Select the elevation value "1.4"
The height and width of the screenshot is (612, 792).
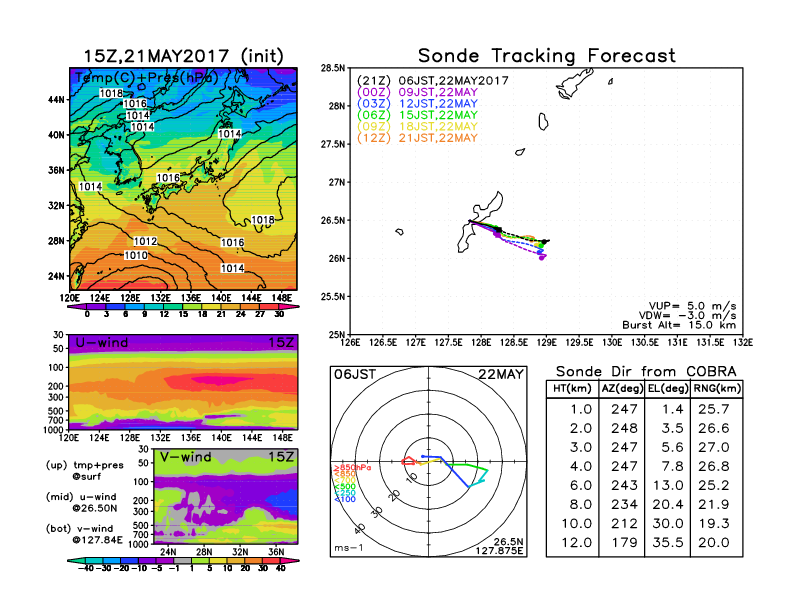click(673, 409)
